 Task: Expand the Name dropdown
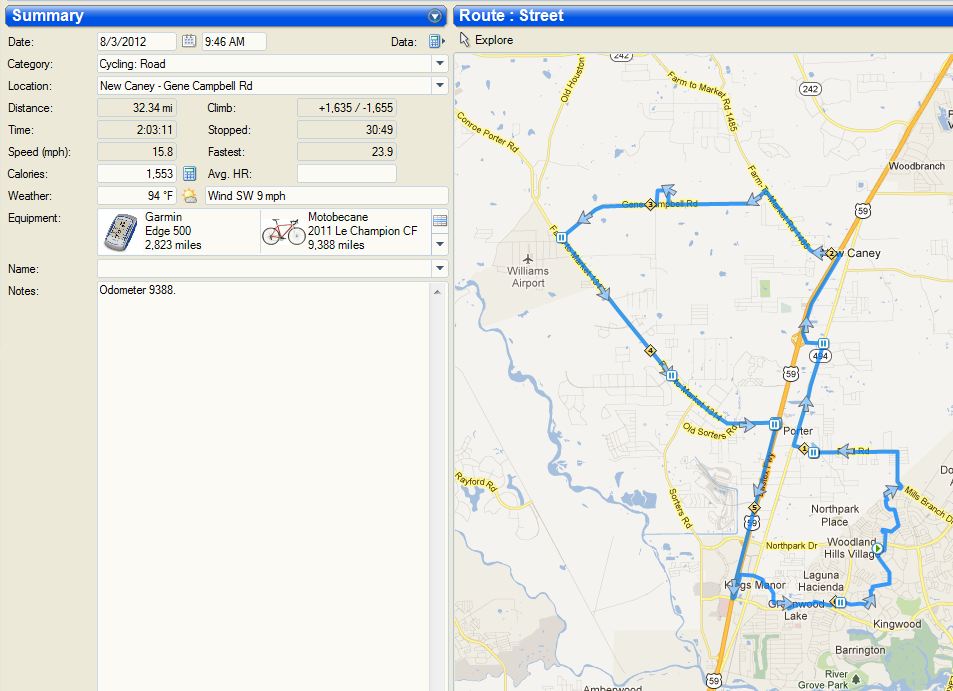[439, 268]
